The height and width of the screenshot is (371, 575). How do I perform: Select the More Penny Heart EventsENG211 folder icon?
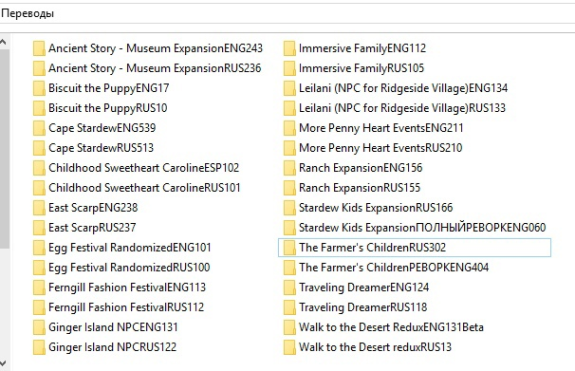click(x=289, y=128)
